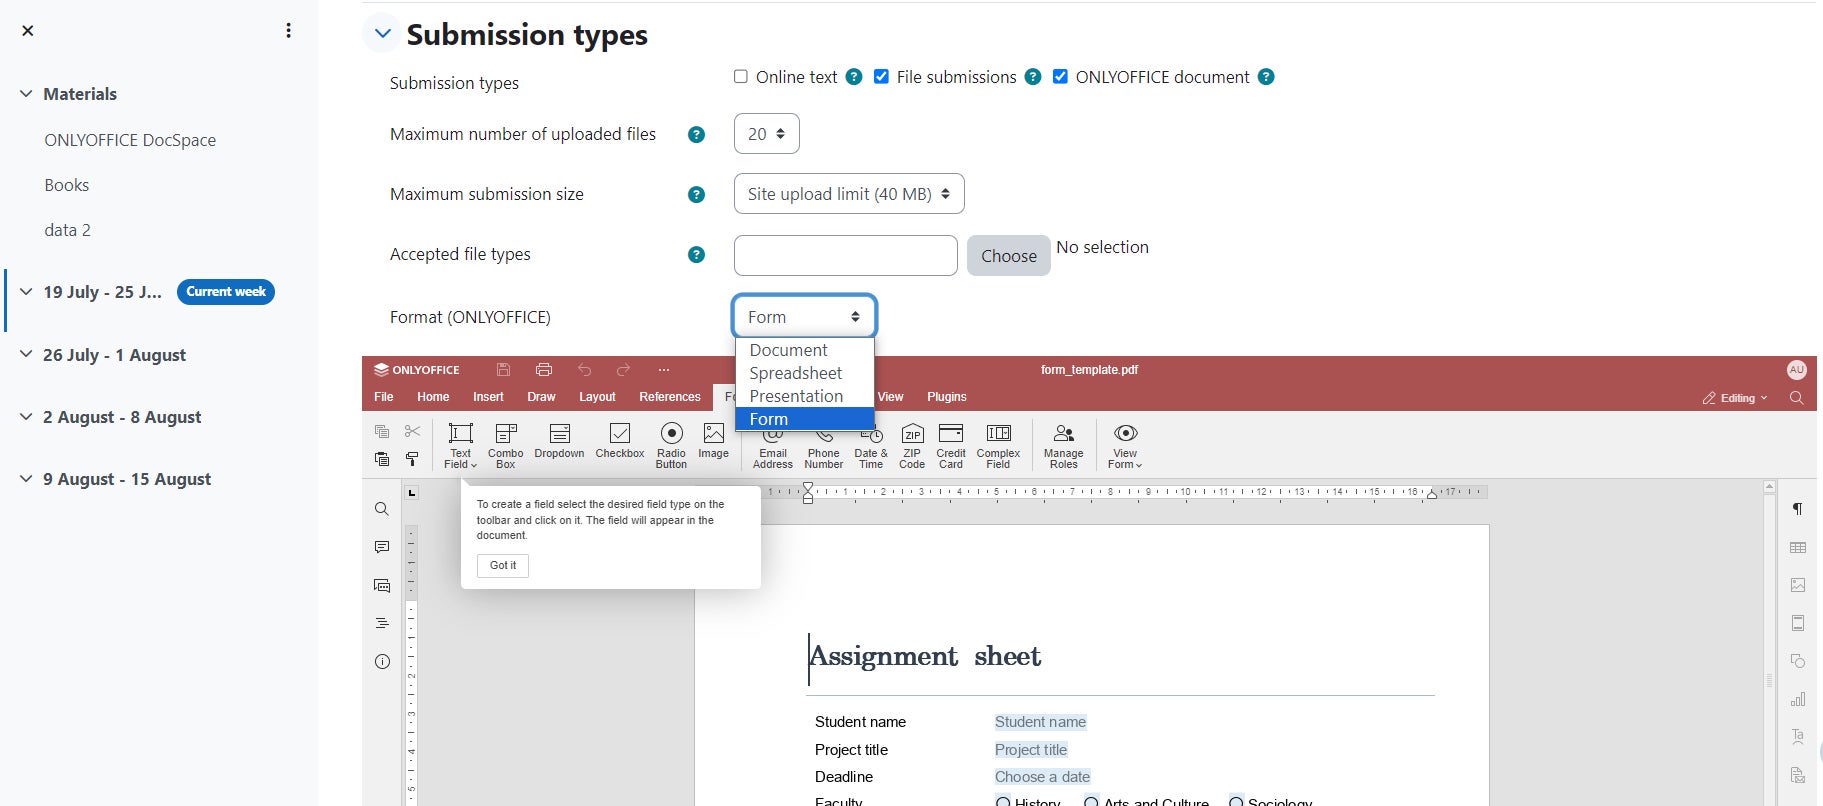Open Maximum submission size dropdown
The image size is (1823, 806).
point(849,194)
